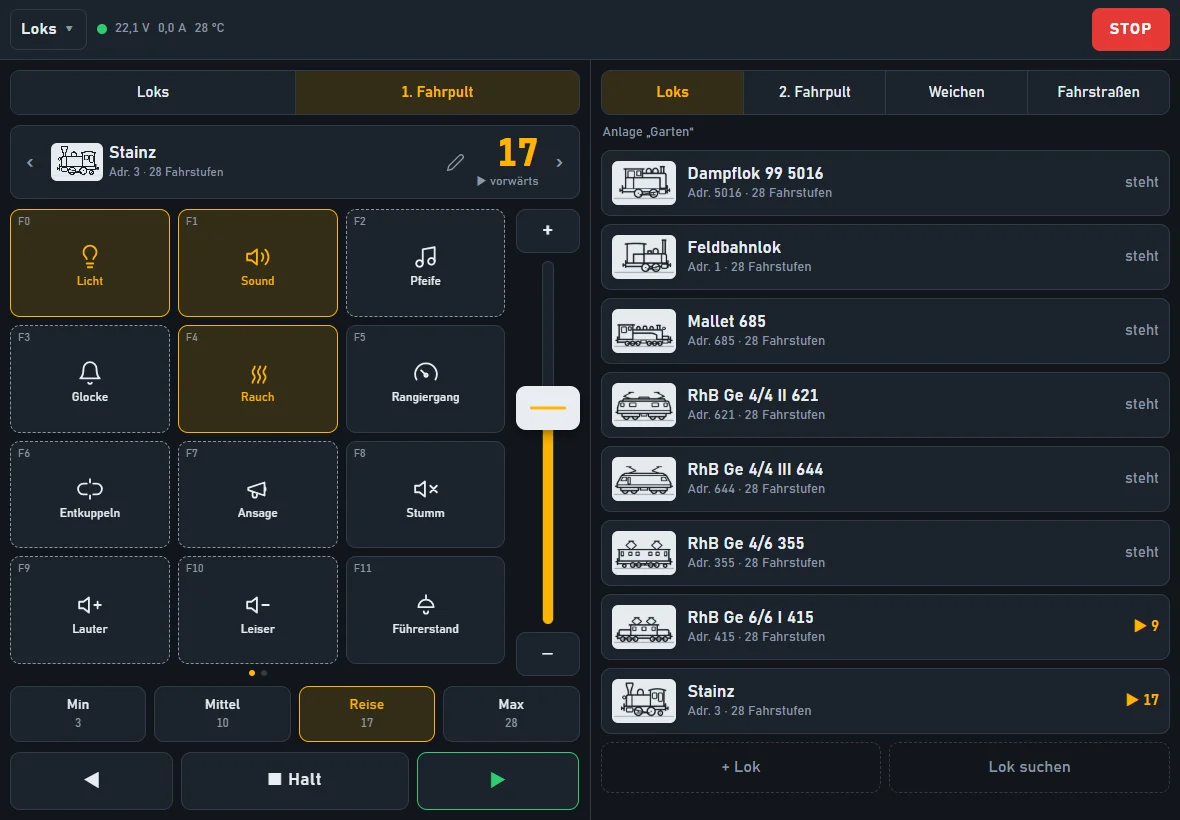Trigger the F2 Pfeife whistle function
Screen dimensions: 1180x820
point(425,263)
